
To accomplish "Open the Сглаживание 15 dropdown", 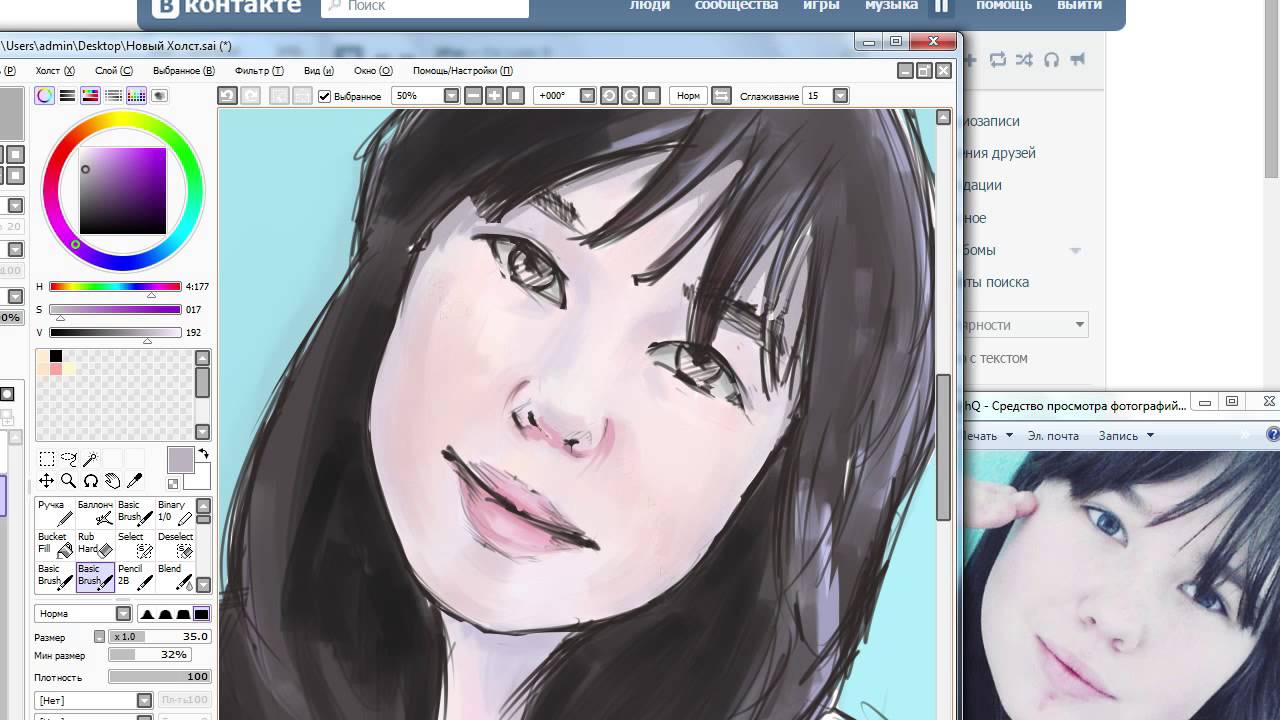I will point(840,96).
